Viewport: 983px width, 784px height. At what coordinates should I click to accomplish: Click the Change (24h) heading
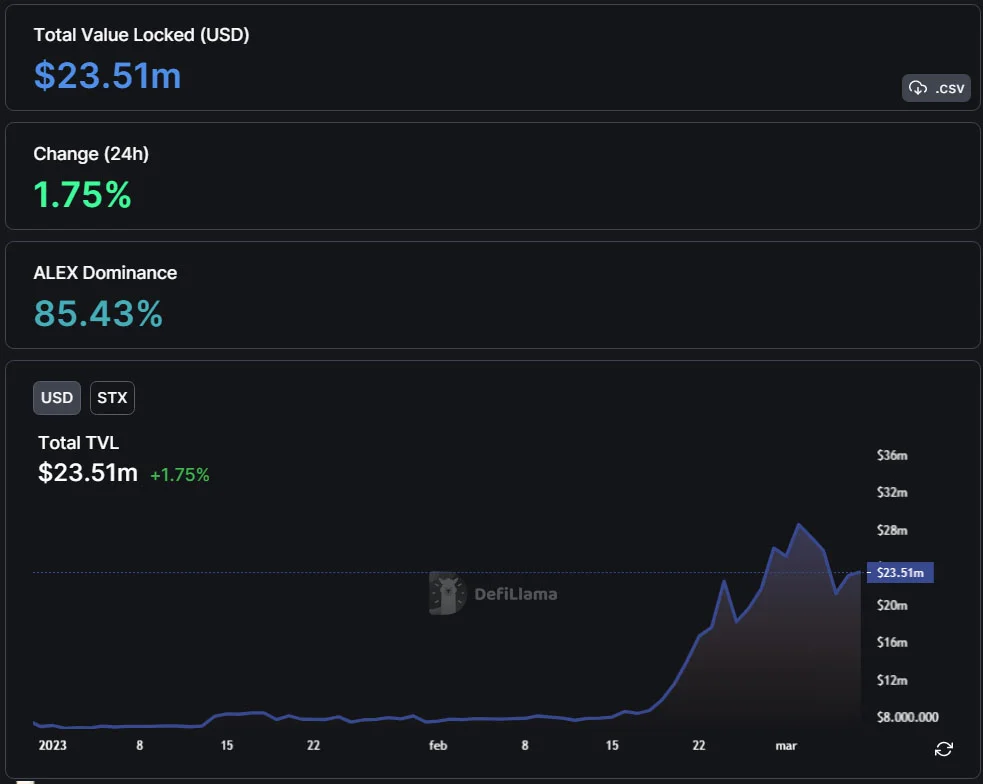(x=91, y=154)
